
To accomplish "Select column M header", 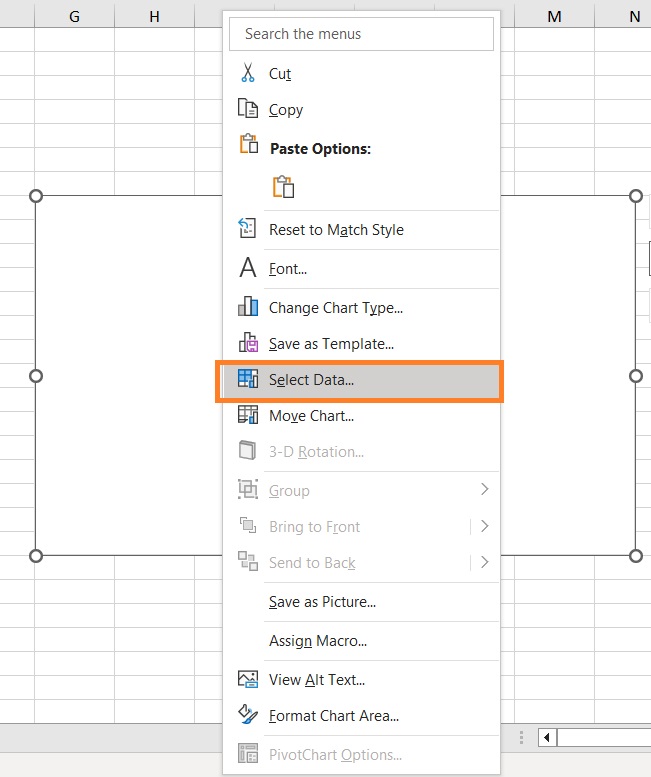I will point(554,16).
